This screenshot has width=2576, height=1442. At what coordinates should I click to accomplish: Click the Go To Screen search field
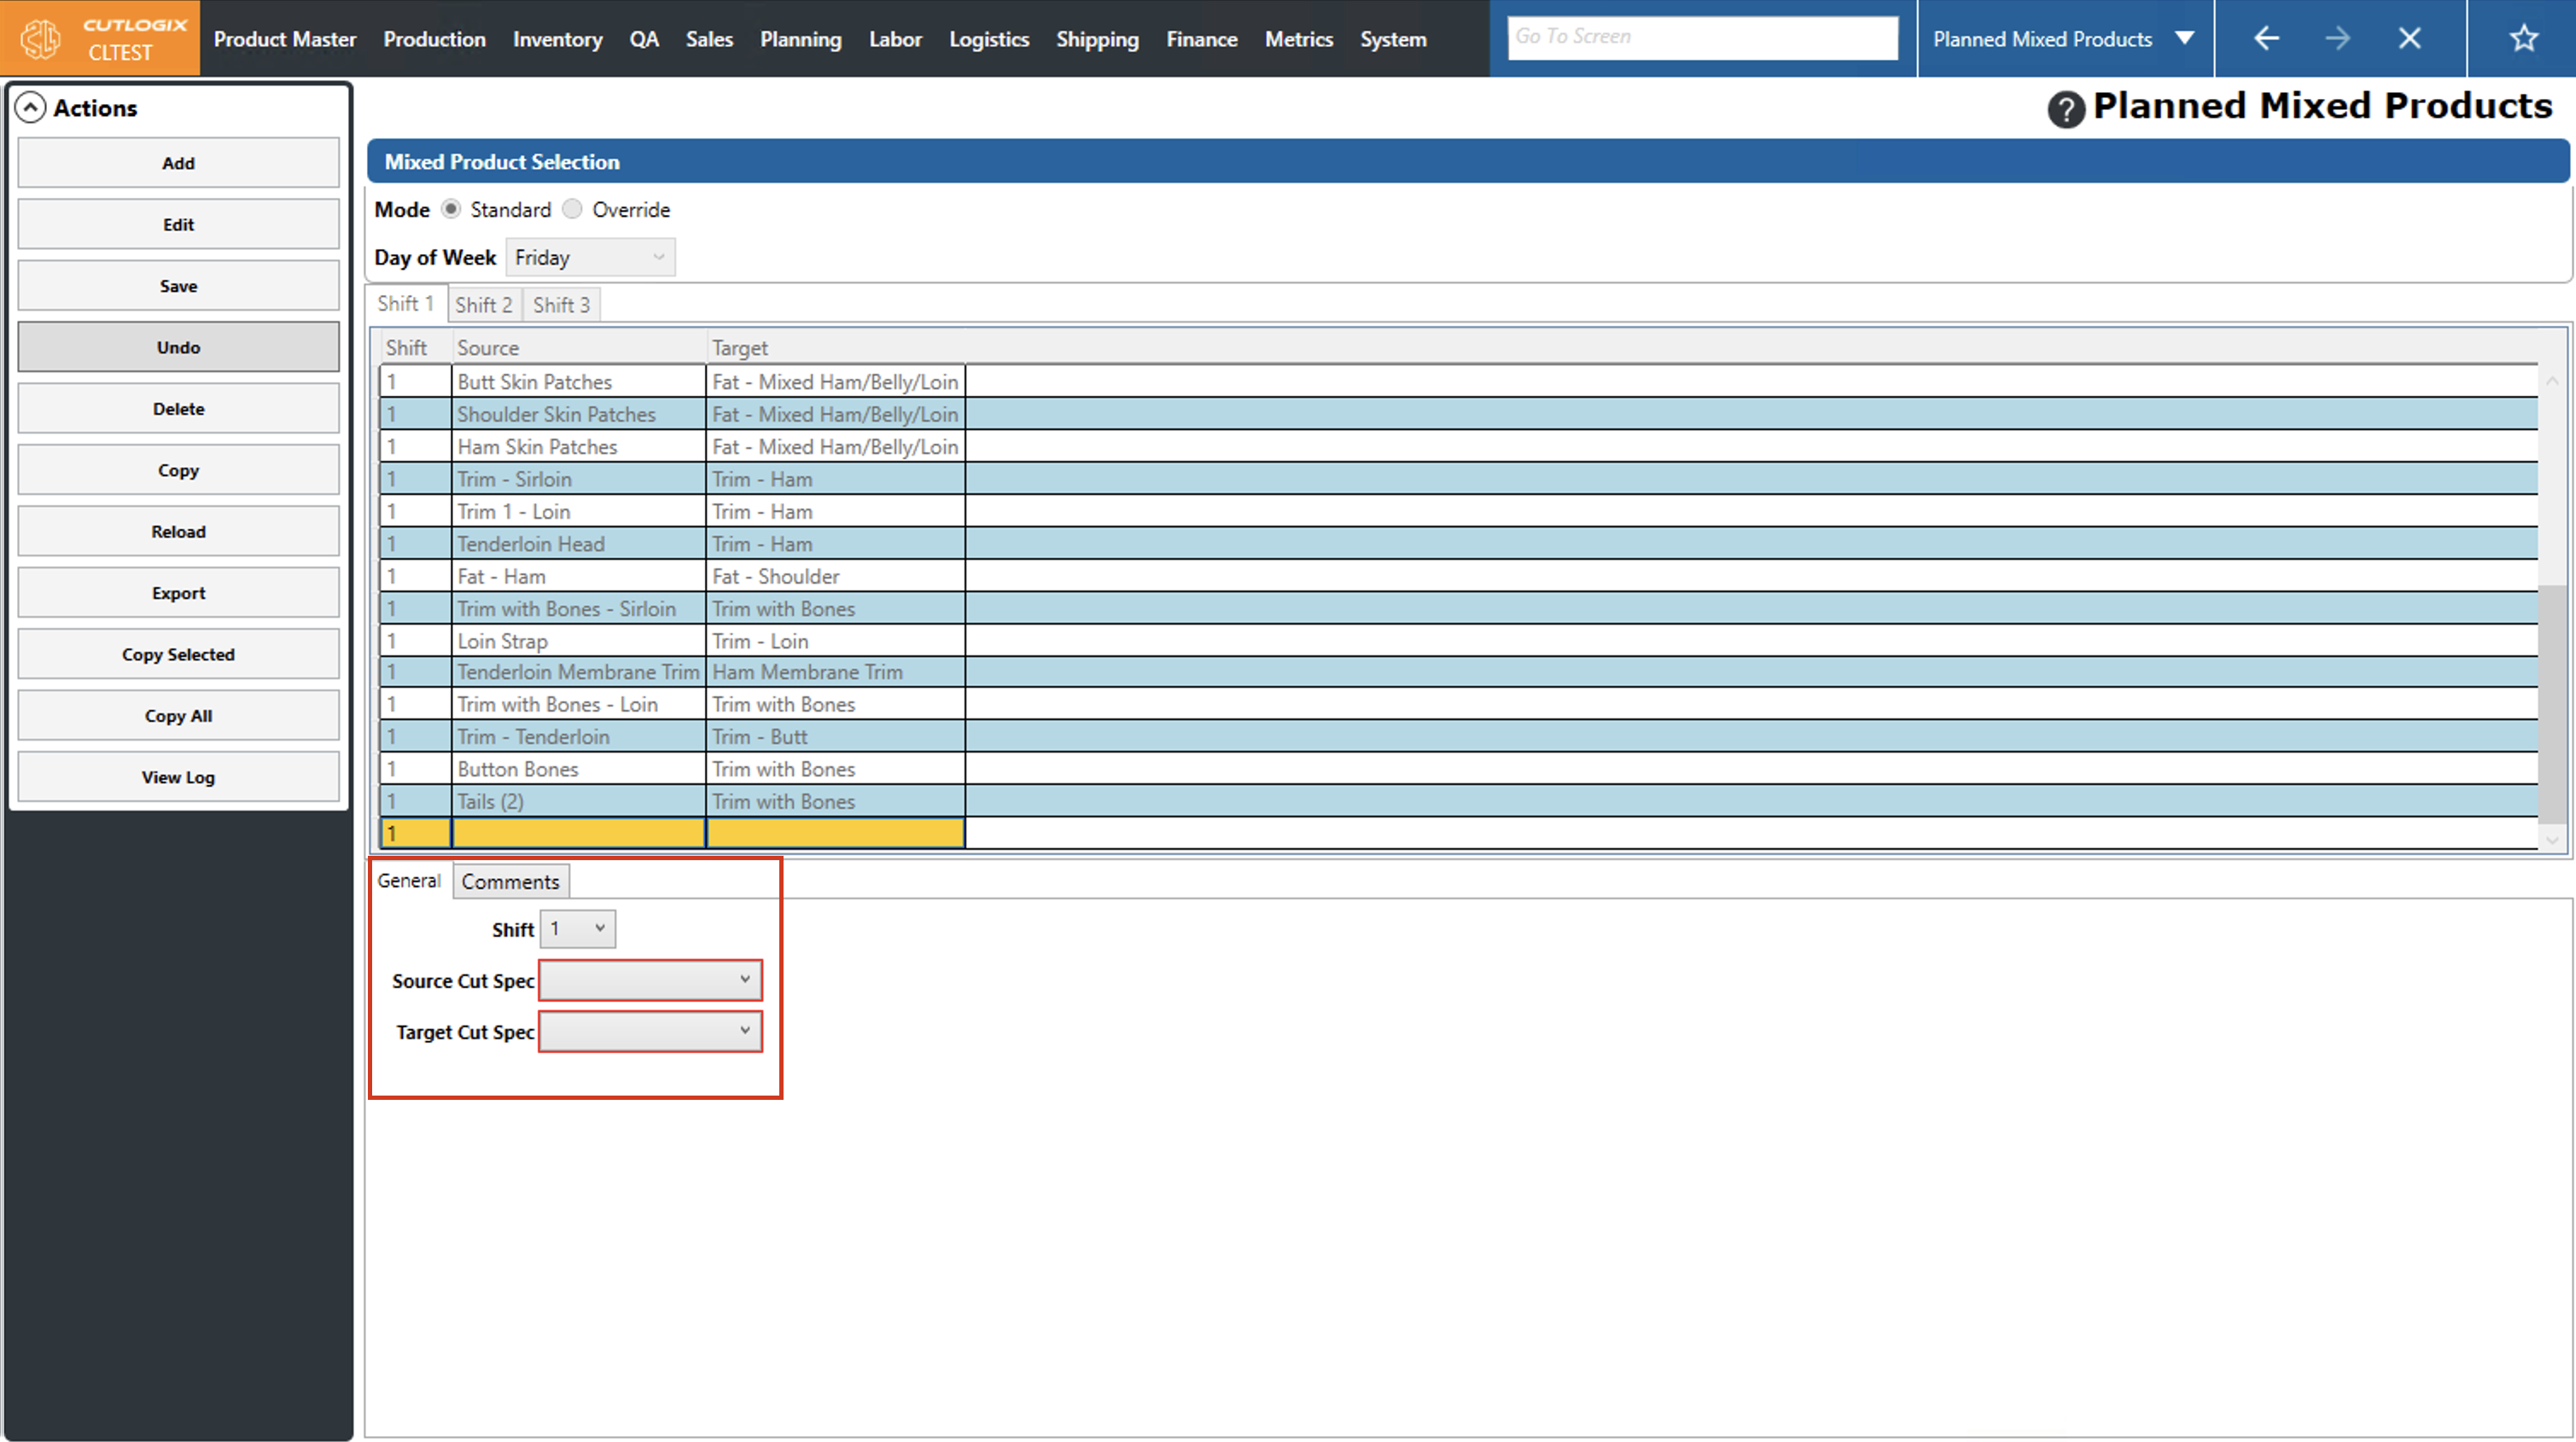click(1702, 37)
